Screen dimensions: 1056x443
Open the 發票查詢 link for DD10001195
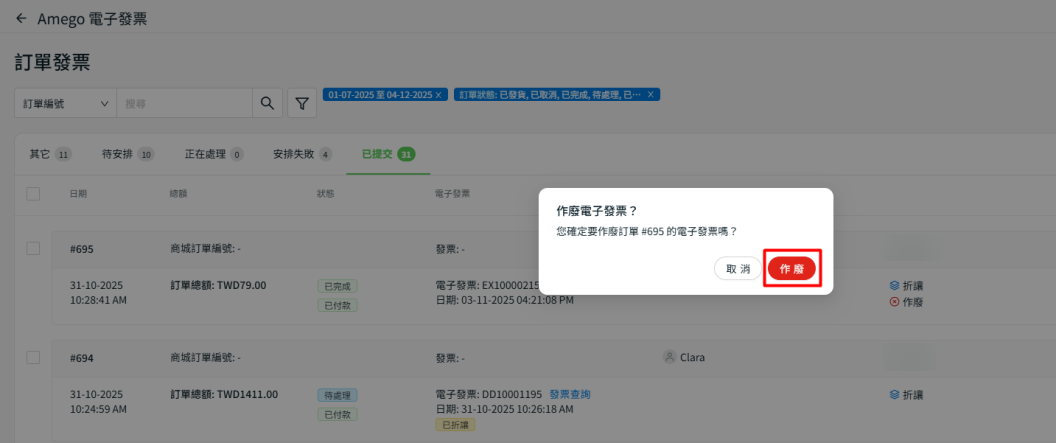pyautogui.click(x=569, y=395)
